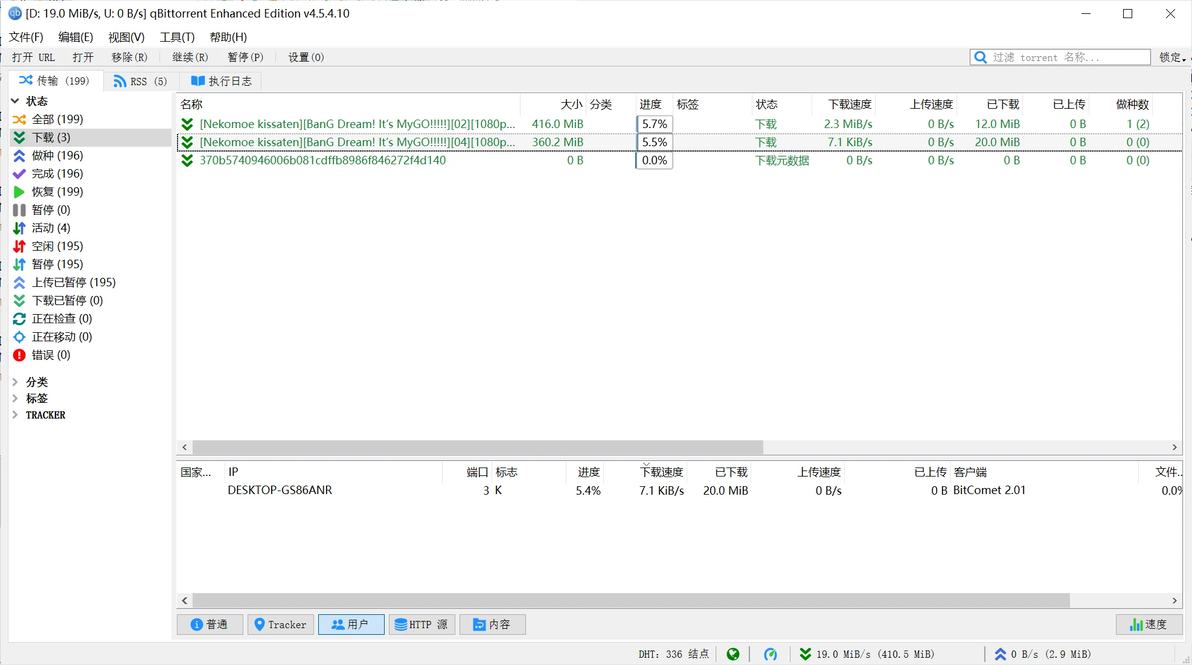1192x665 pixels.
Task: Open the HTTP 源 details tab
Action: coord(422,625)
